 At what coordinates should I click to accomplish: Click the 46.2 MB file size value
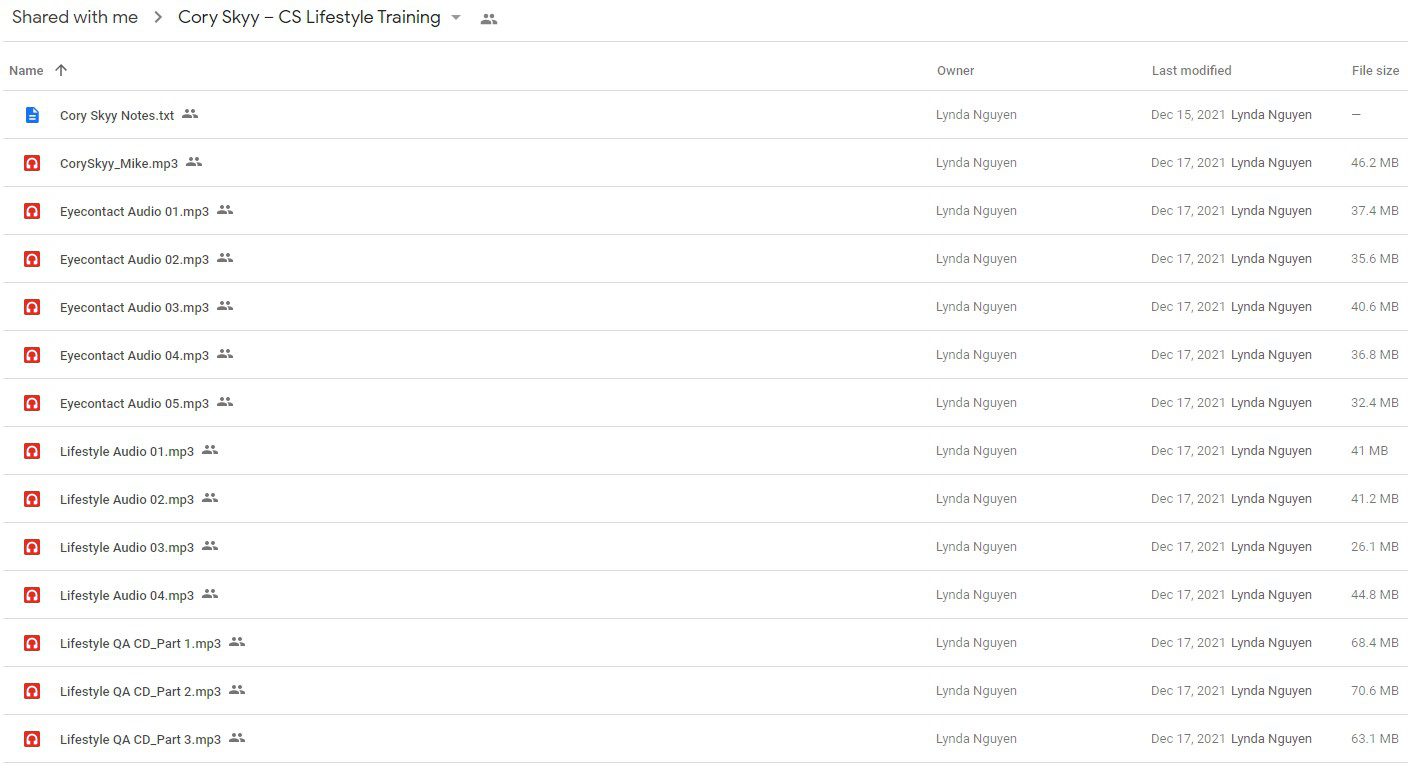coord(1374,163)
